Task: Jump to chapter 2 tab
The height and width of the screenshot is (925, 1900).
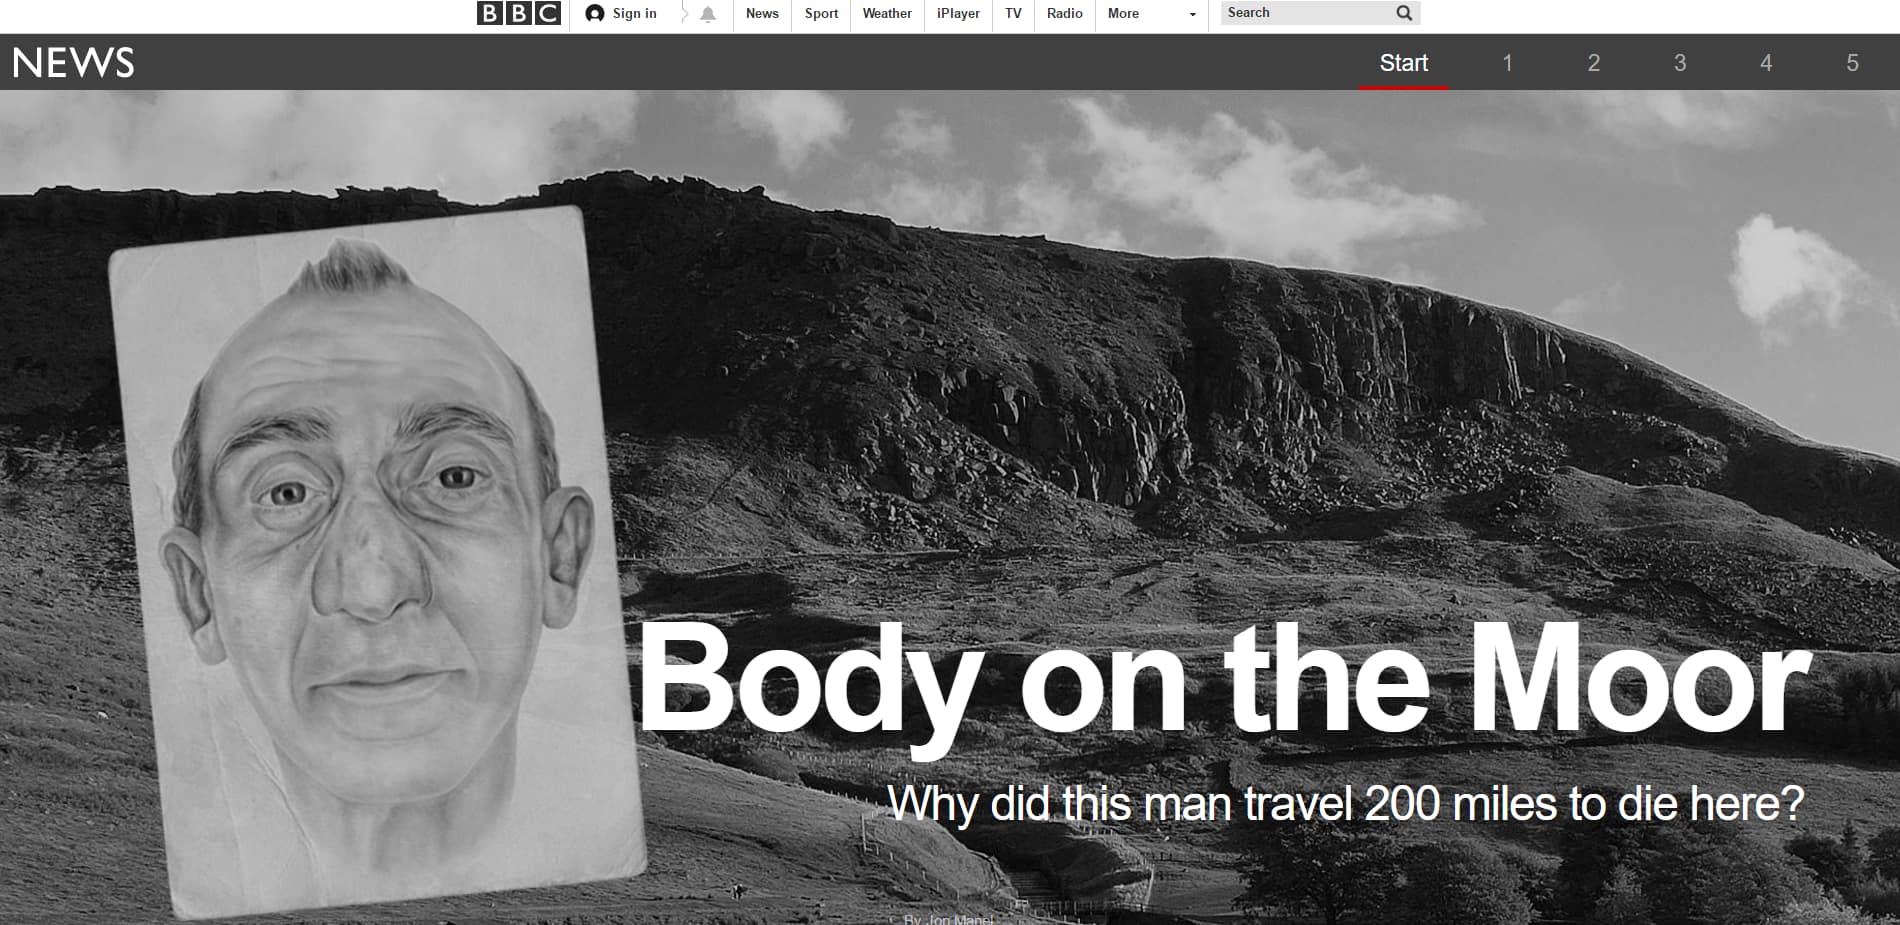Action: click(x=1594, y=63)
